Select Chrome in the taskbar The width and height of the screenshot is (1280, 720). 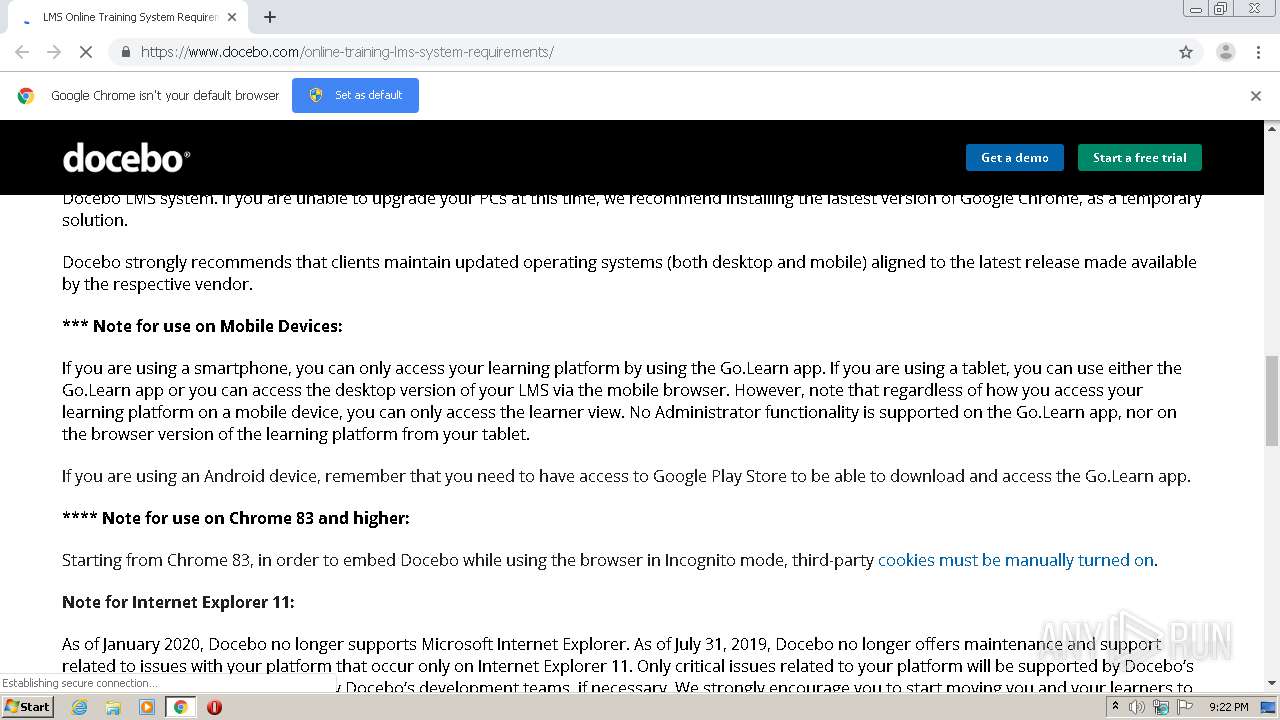click(x=180, y=707)
